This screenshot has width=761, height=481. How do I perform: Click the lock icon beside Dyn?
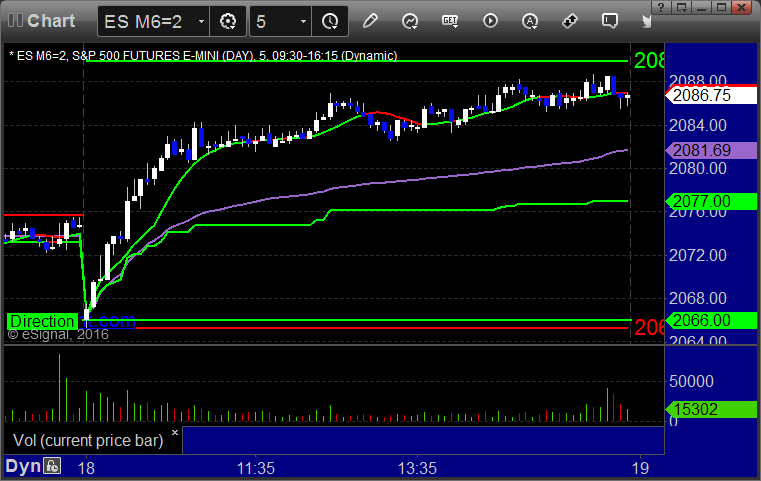coord(52,466)
